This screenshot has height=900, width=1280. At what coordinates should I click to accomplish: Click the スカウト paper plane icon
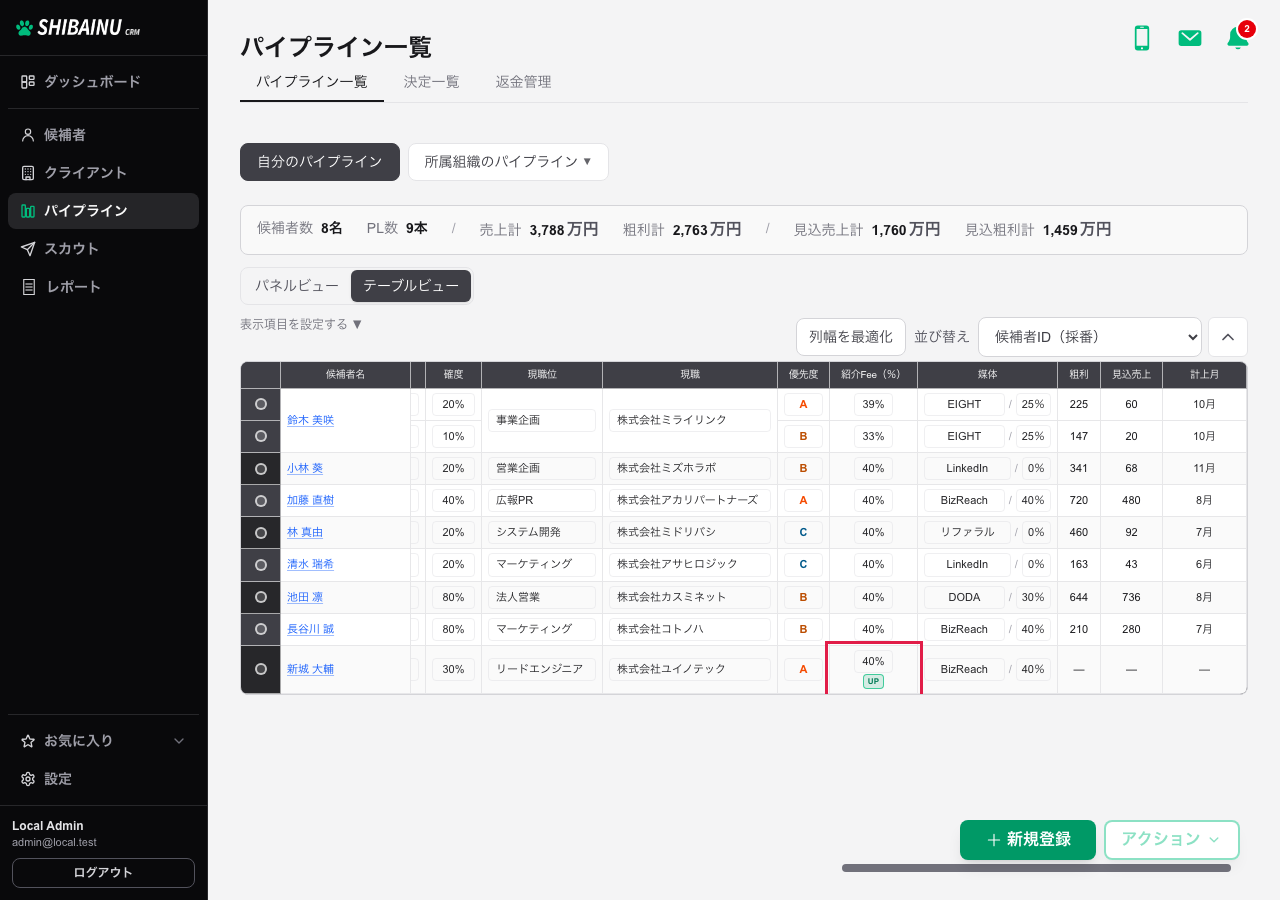coord(28,249)
